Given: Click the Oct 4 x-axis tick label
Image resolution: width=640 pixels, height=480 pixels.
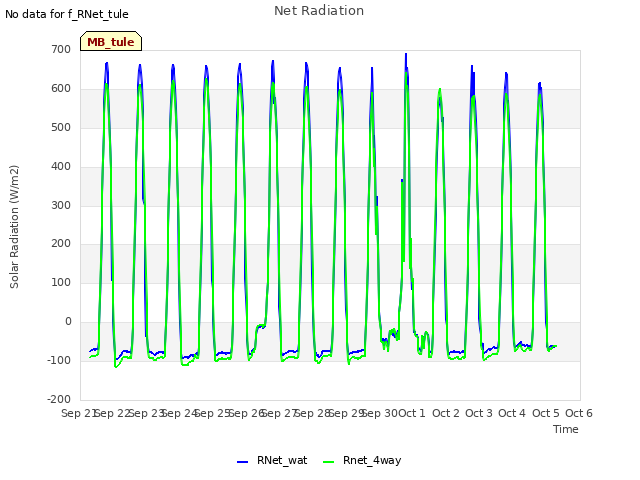Looking at the screenshot, I should [x=512, y=413].
